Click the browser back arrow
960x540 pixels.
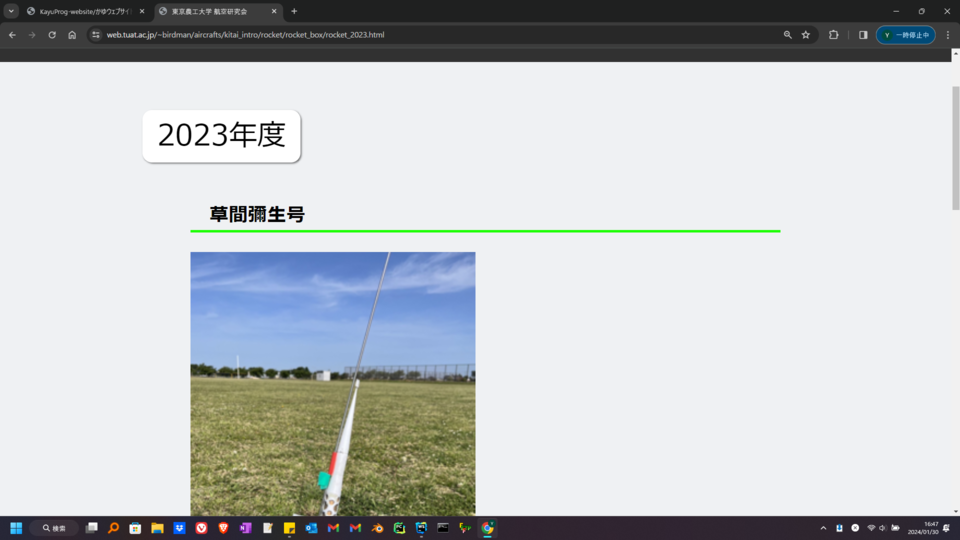point(12,35)
